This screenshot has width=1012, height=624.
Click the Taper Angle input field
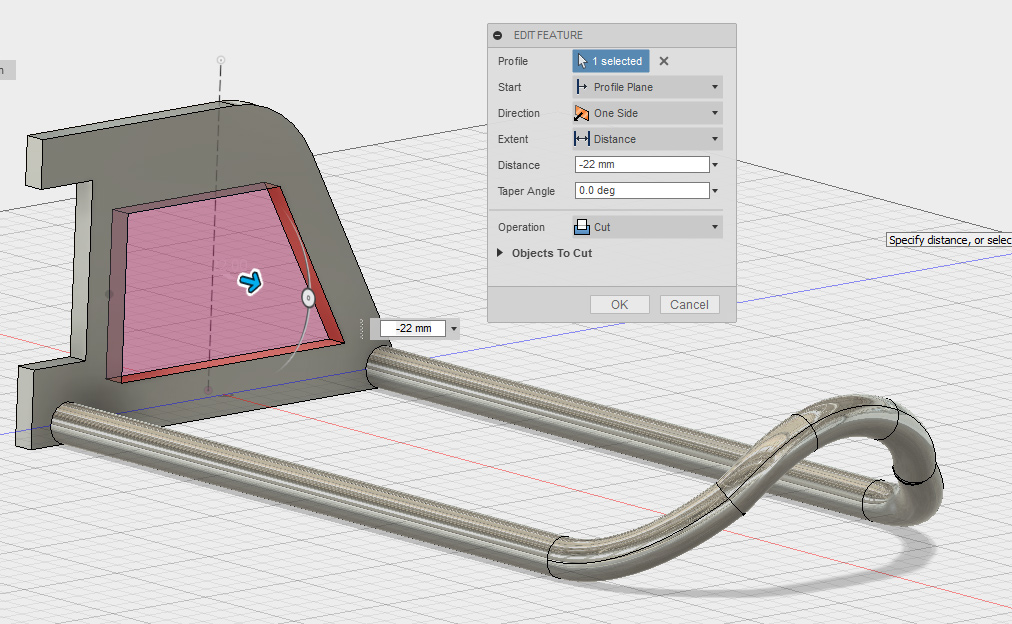pyautogui.click(x=640, y=191)
